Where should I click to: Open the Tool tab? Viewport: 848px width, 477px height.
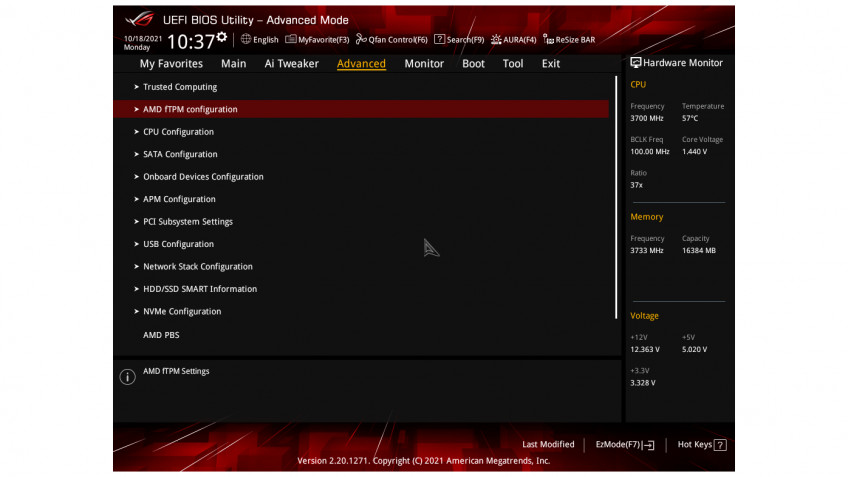pyautogui.click(x=513, y=63)
